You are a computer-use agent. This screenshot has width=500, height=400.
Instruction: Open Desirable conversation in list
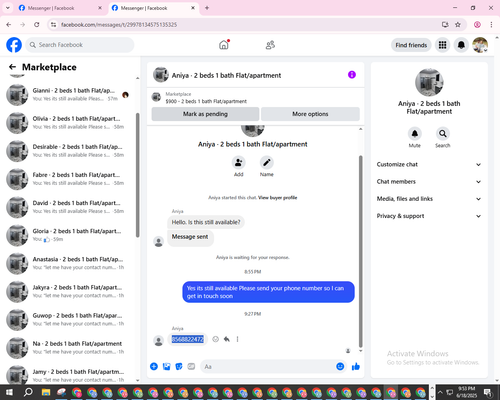point(68,151)
